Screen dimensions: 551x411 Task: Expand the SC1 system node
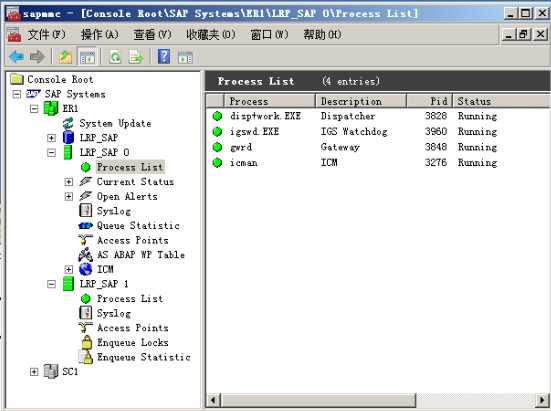click(34, 372)
